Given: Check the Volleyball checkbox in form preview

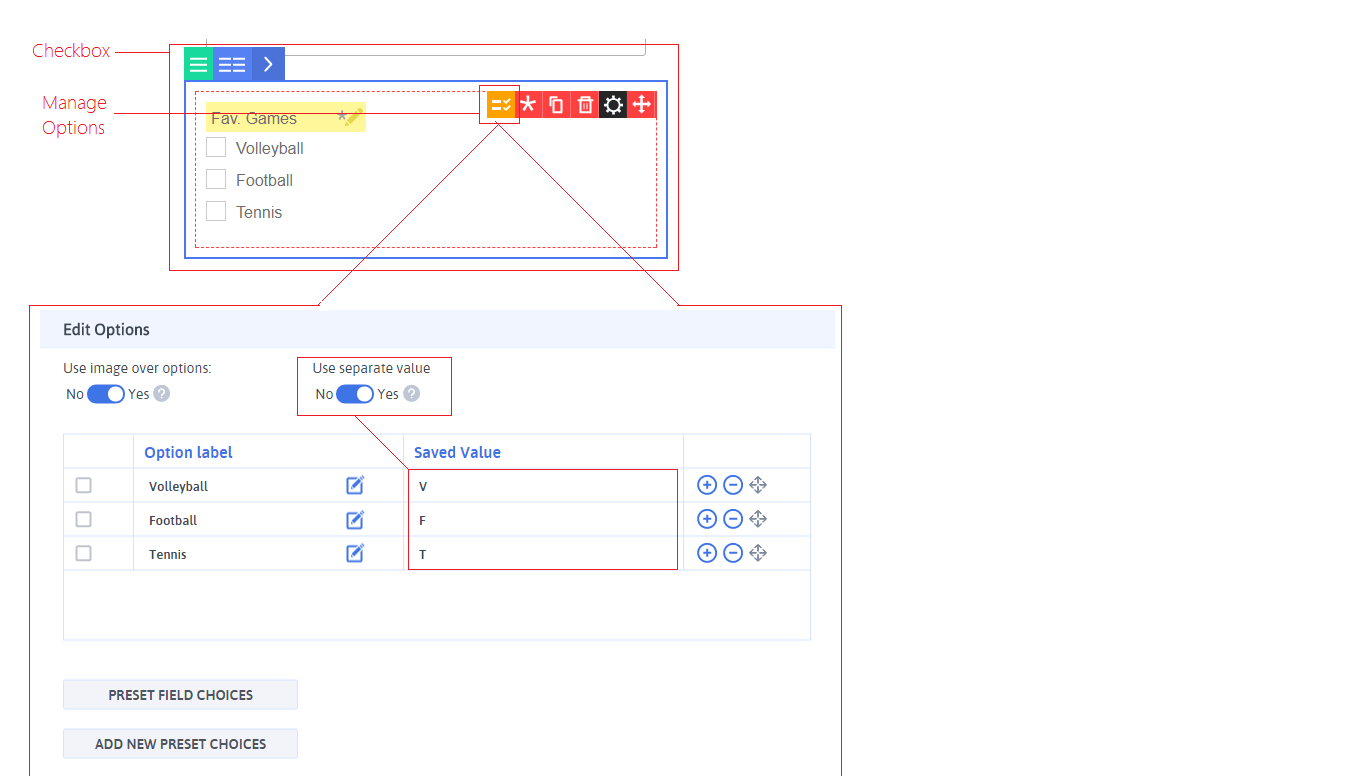Looking at the screenshot, I should (216, 148).
